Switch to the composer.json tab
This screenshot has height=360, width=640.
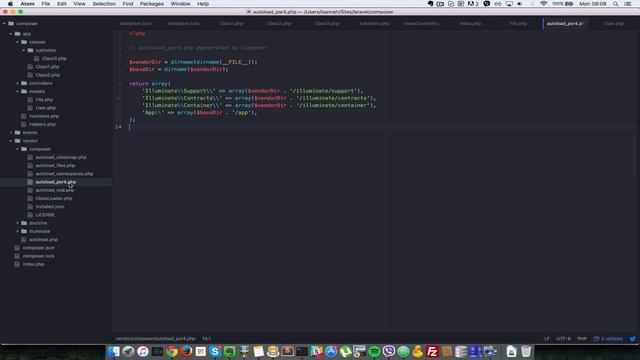136,24
